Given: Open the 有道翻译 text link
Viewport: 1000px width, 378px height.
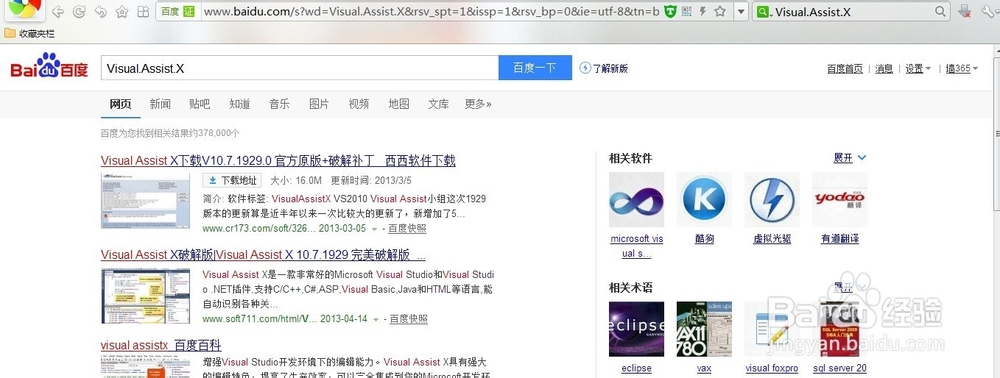Looking at the screenshot, I should [x=840, y=239].
